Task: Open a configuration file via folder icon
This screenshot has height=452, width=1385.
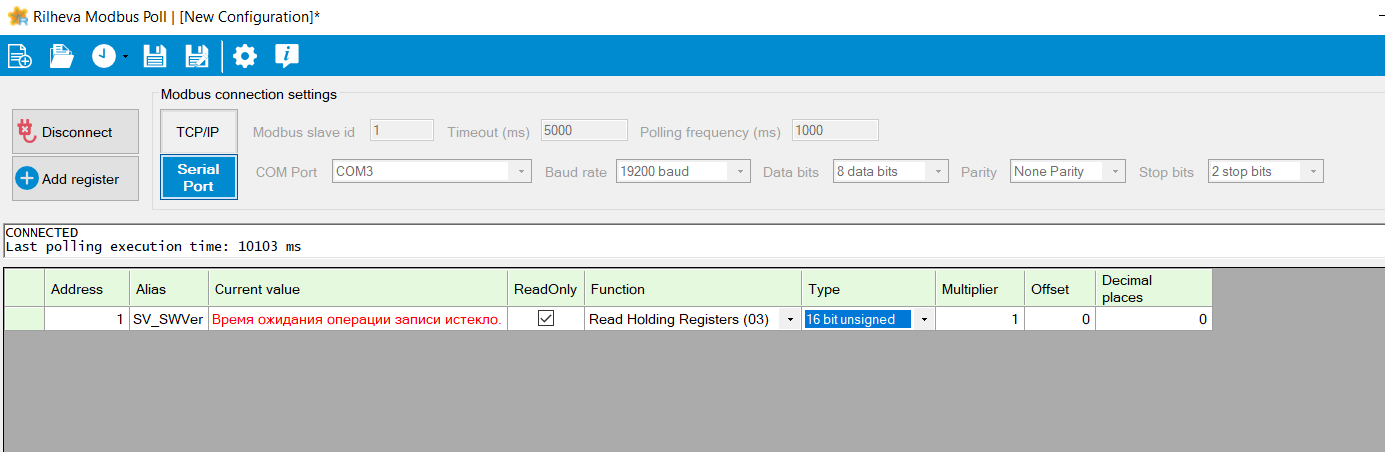Action: pyautogui.click(x=62, y=56)
